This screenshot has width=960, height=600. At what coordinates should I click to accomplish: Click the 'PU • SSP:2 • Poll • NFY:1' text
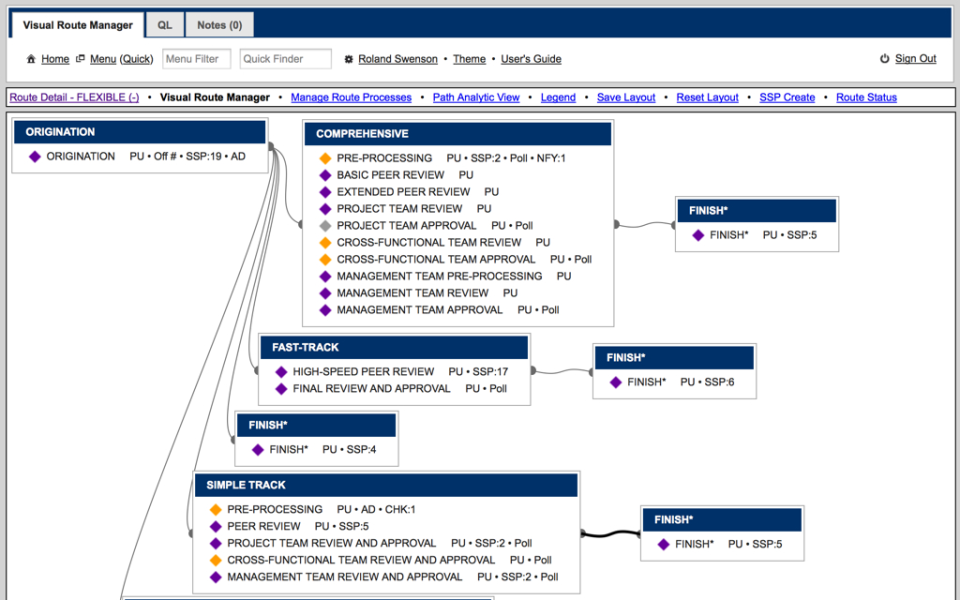pos(506,158)
